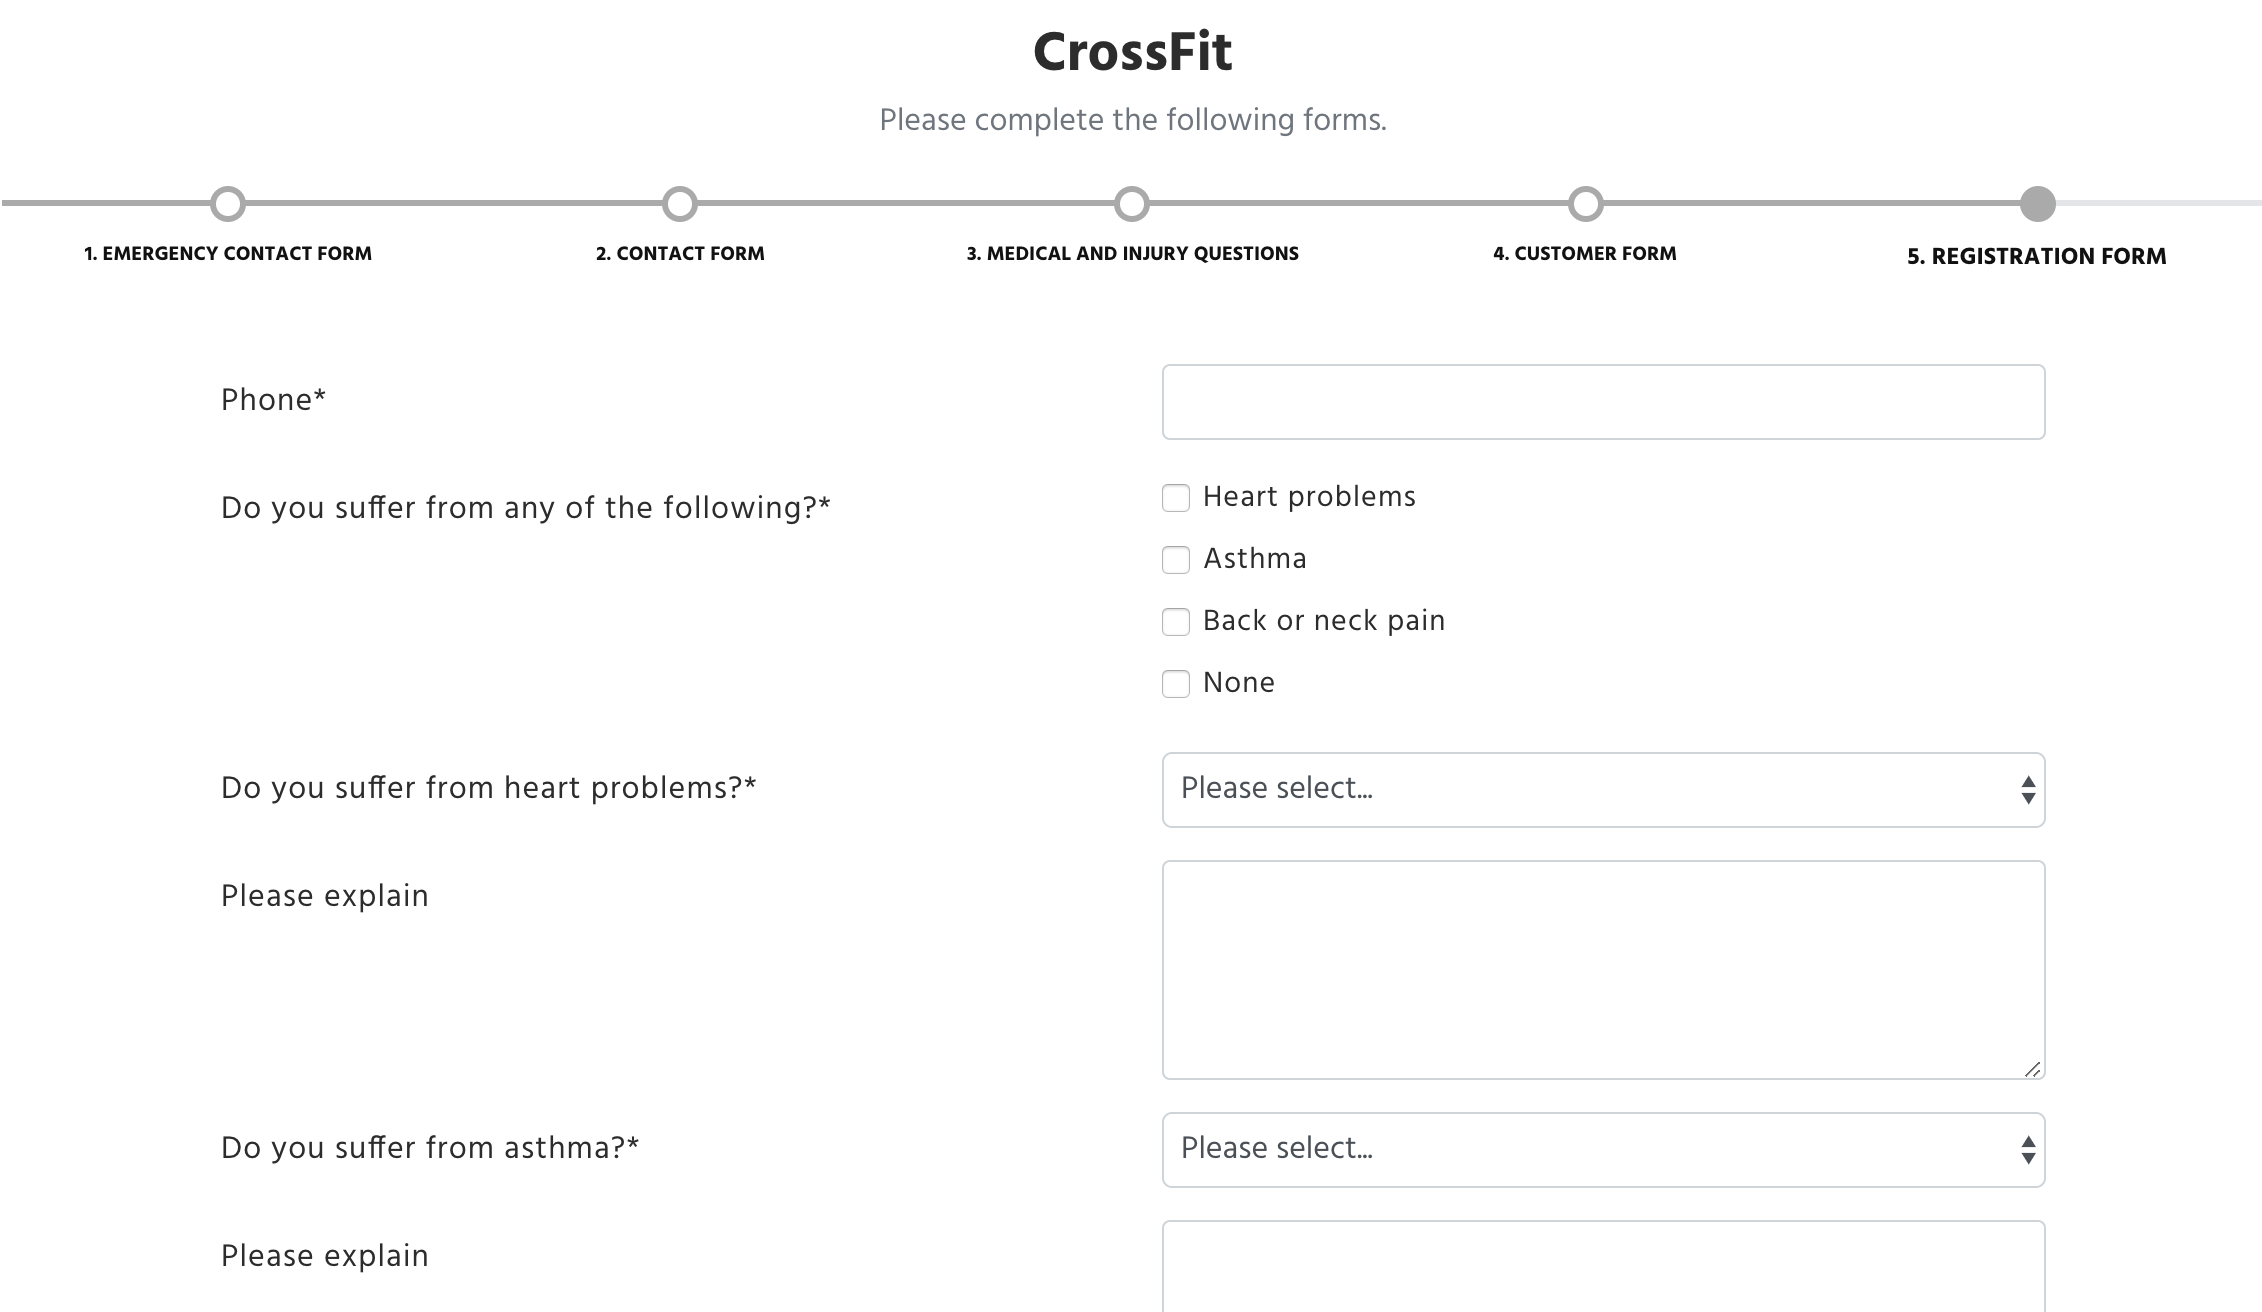Click the Emergency Contact Form step circle
The height and width of the screenshot is (1312, 2262).
point(228,204)
